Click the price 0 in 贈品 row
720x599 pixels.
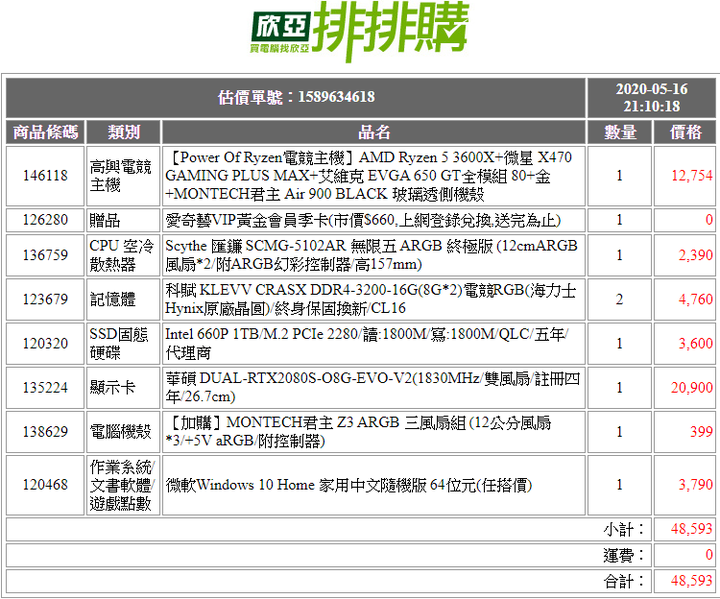coord(709,220)
